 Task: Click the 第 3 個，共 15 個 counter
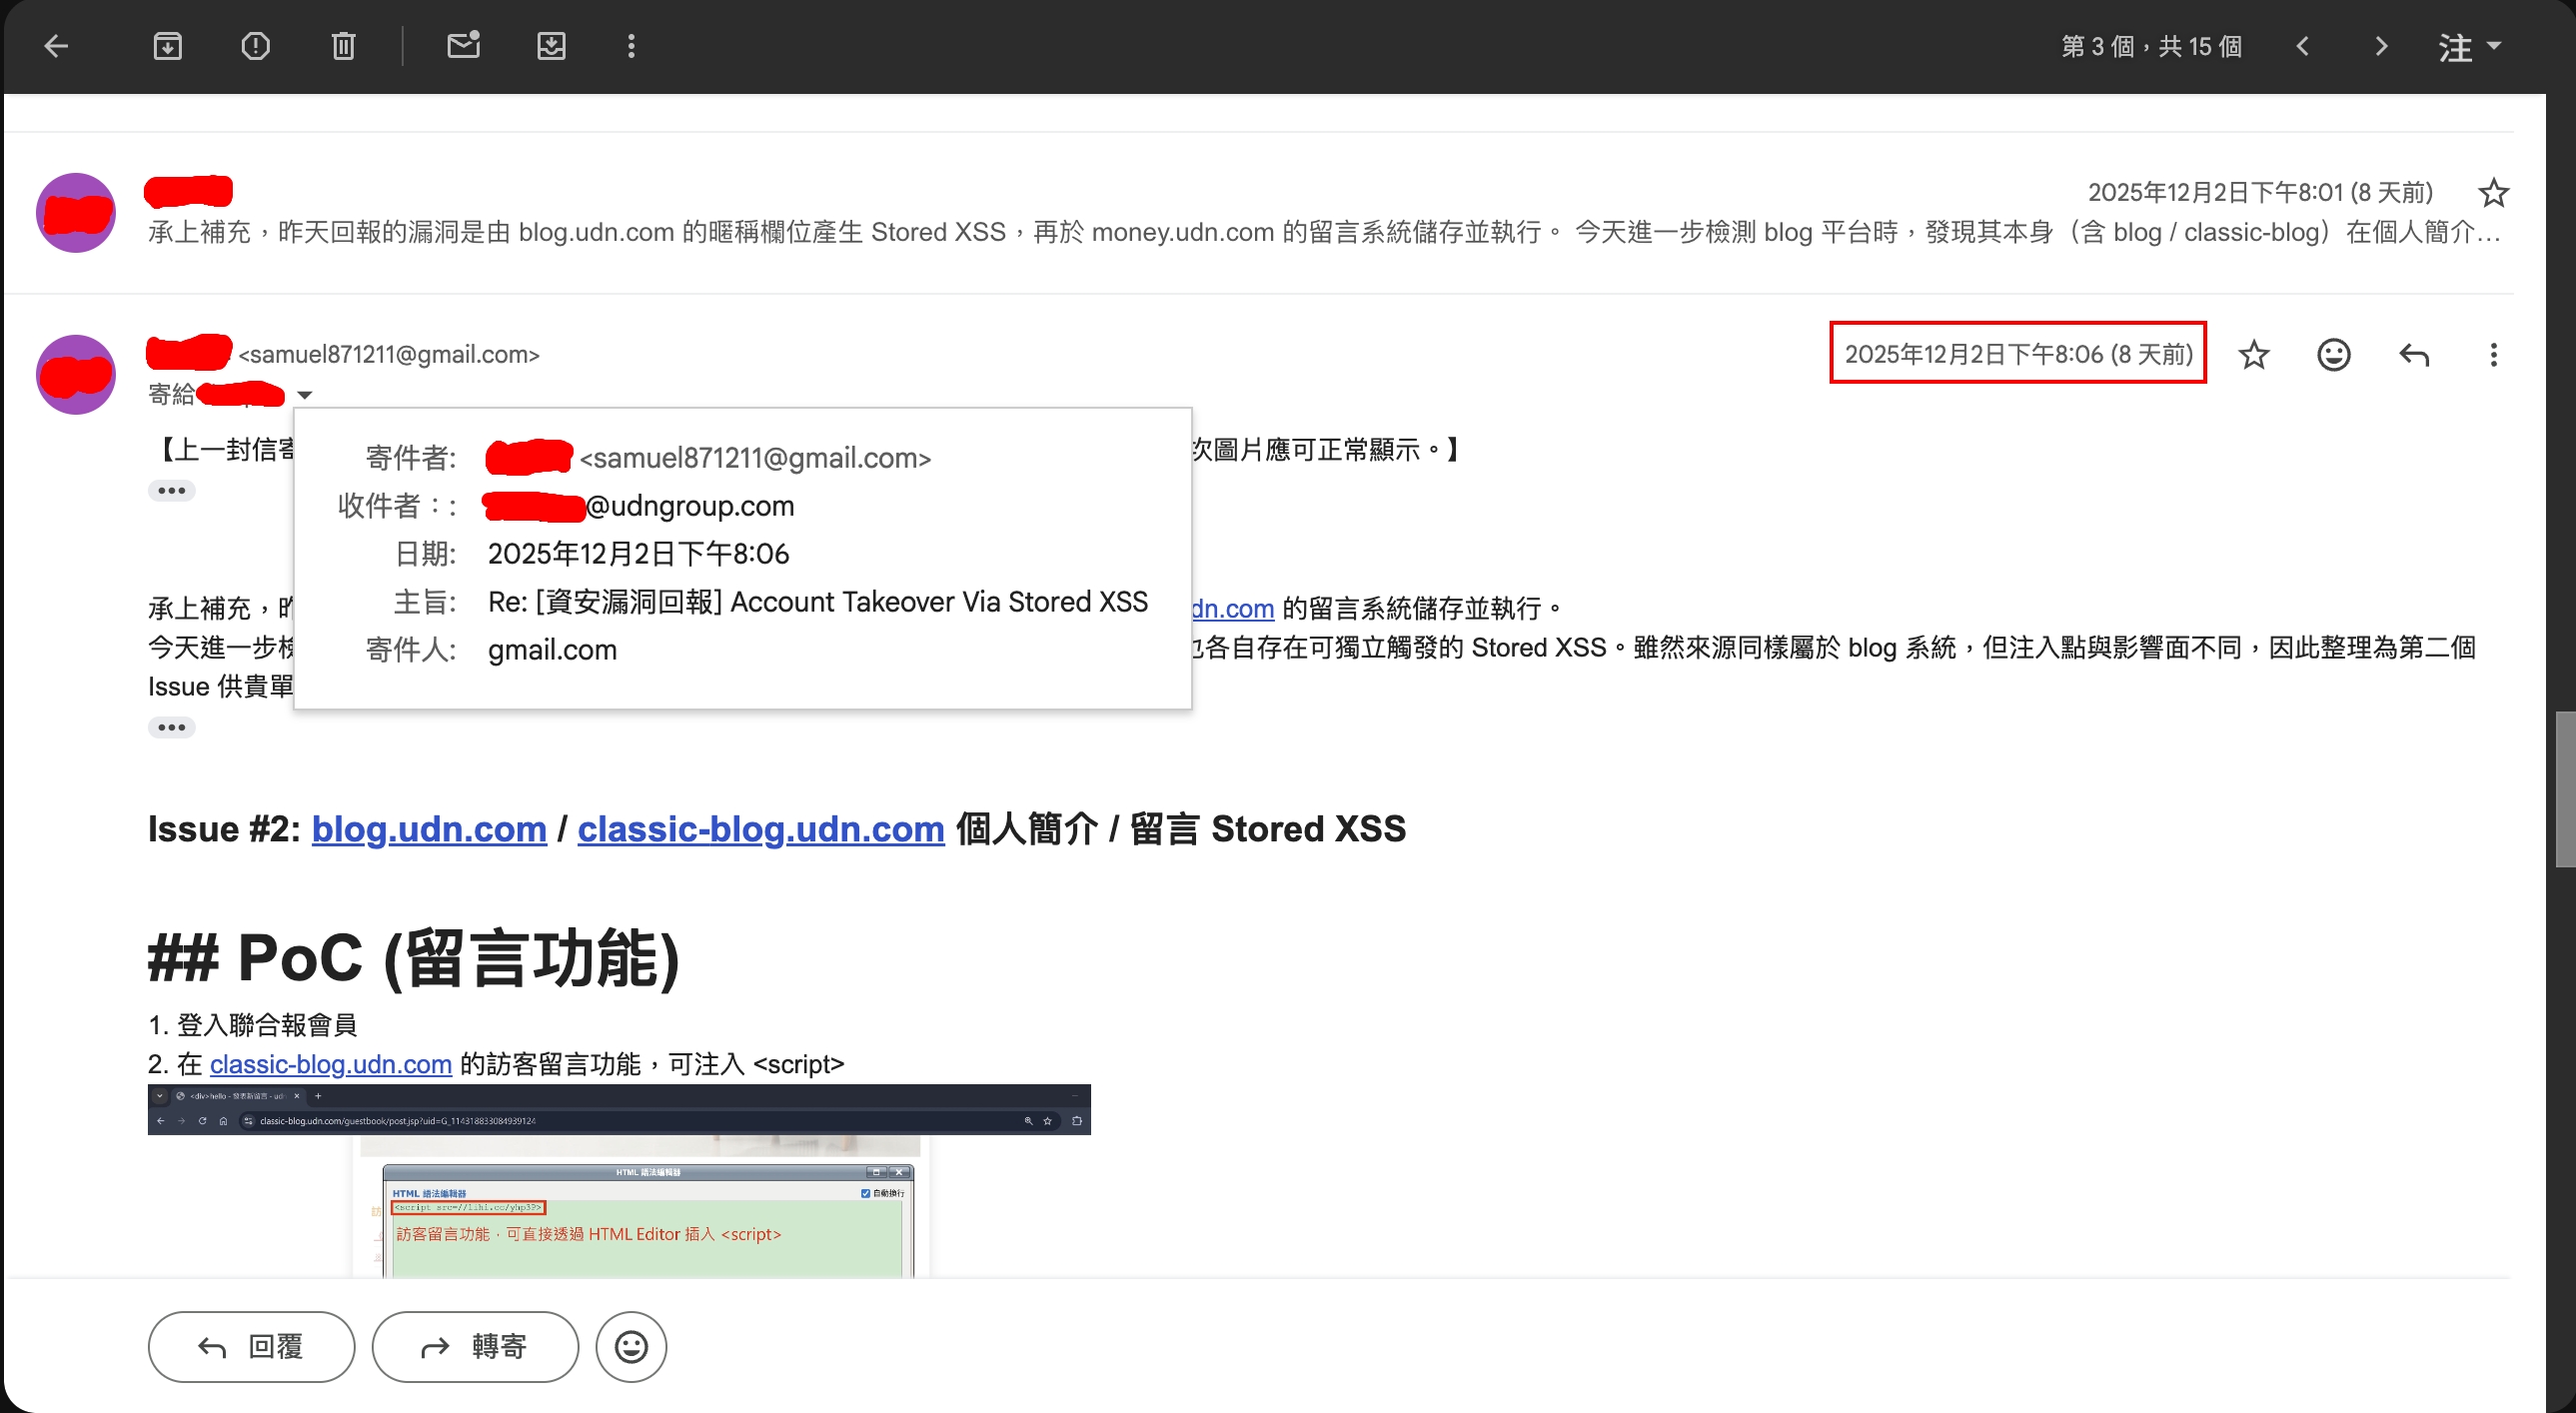click(x=2151, y=46)
